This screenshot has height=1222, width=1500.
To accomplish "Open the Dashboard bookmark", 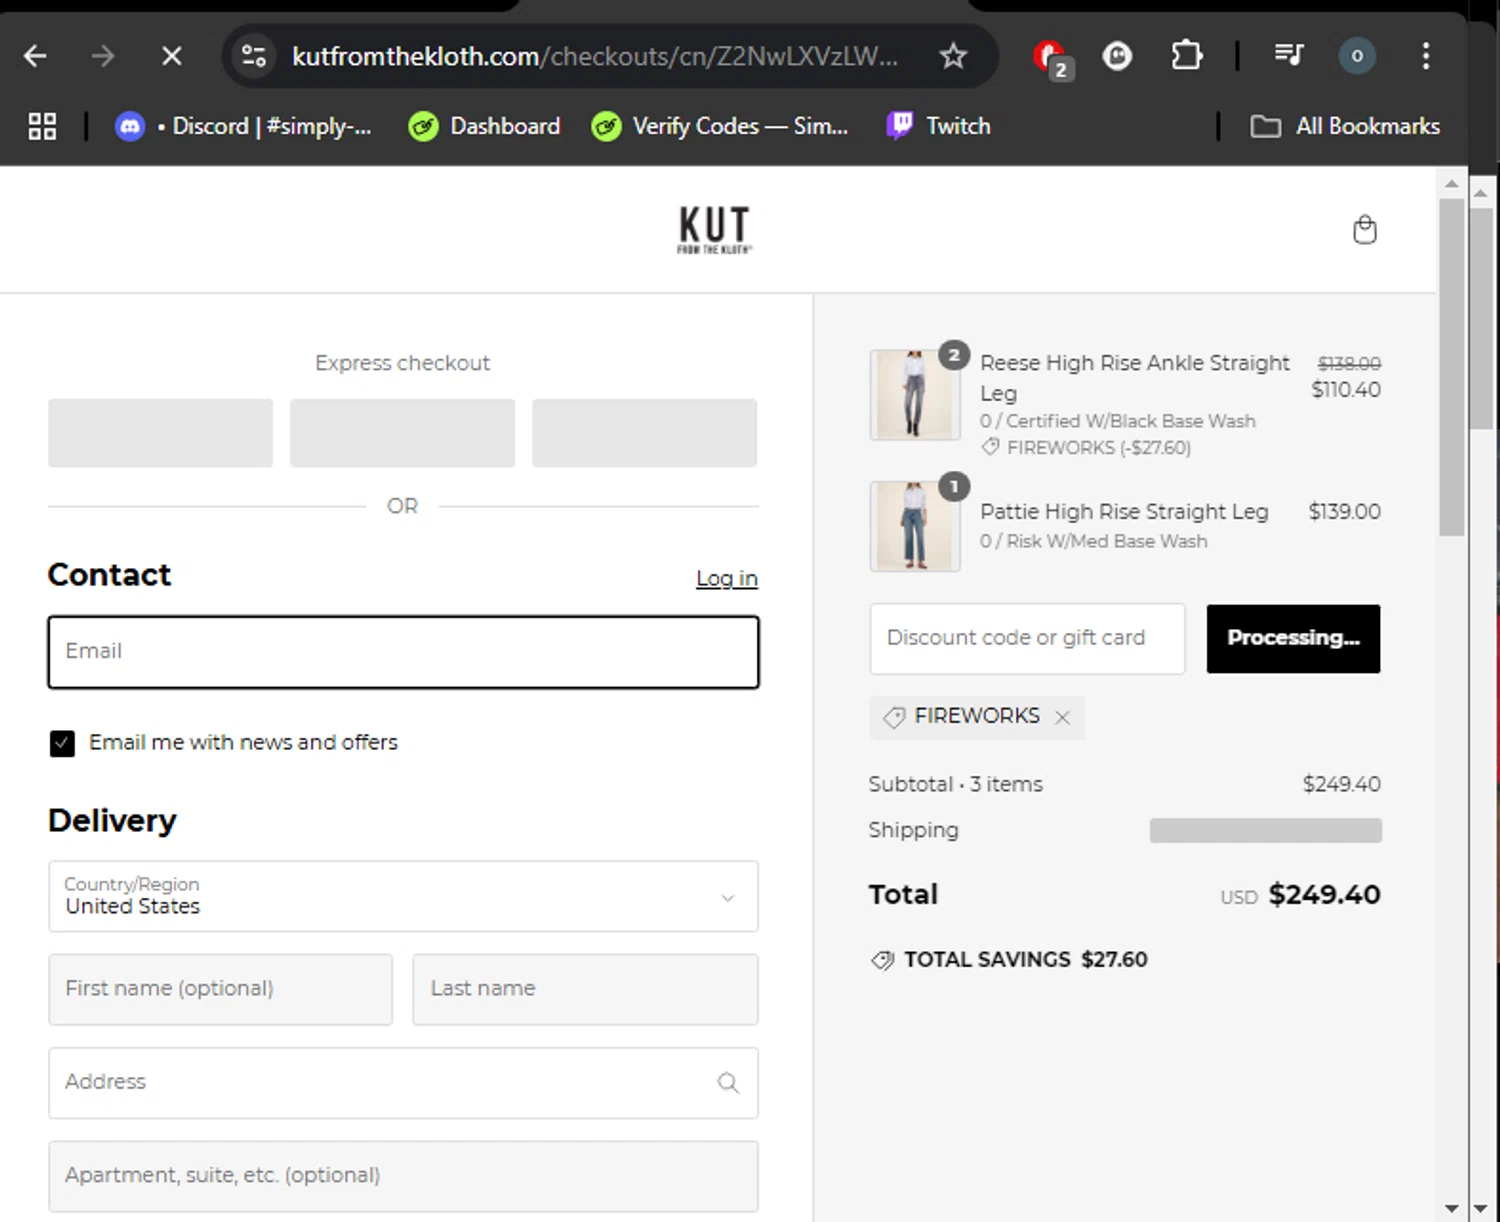I will (x=484, y=126).
